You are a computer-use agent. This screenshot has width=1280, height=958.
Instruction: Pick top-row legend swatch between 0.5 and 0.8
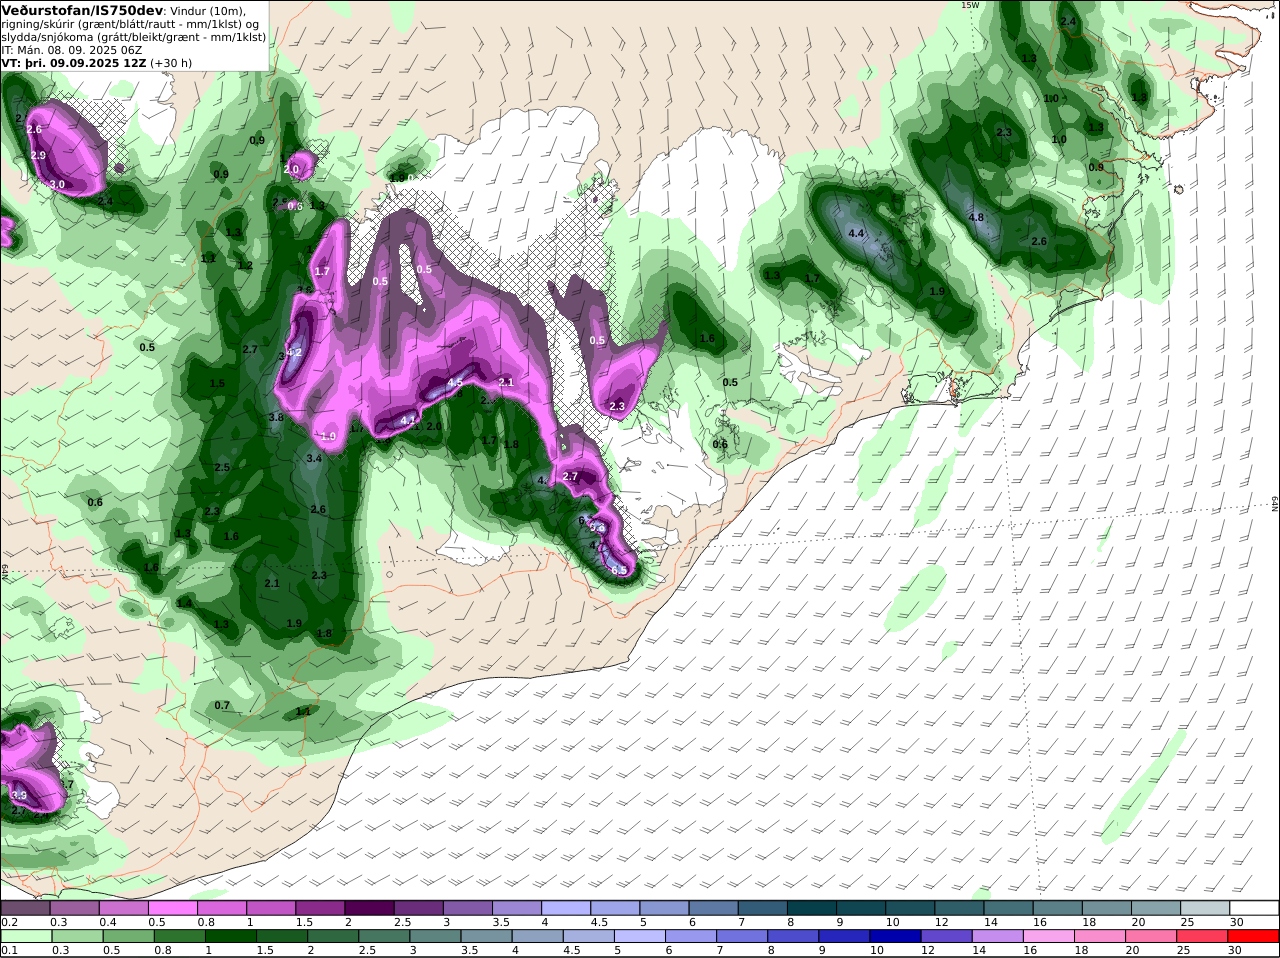pos(172,908)
